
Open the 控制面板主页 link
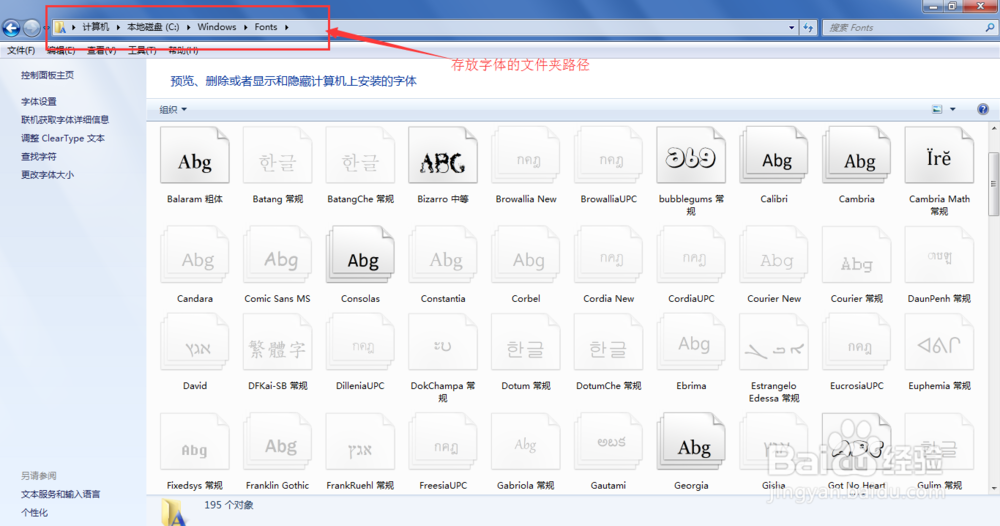coord(47,75)
